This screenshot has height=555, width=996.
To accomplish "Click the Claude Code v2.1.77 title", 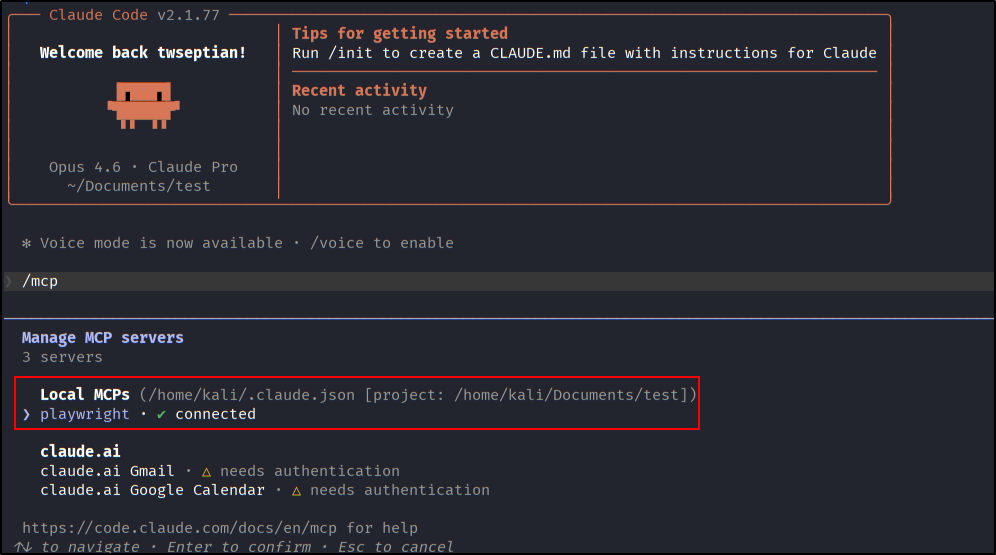I will pos(134,15).
